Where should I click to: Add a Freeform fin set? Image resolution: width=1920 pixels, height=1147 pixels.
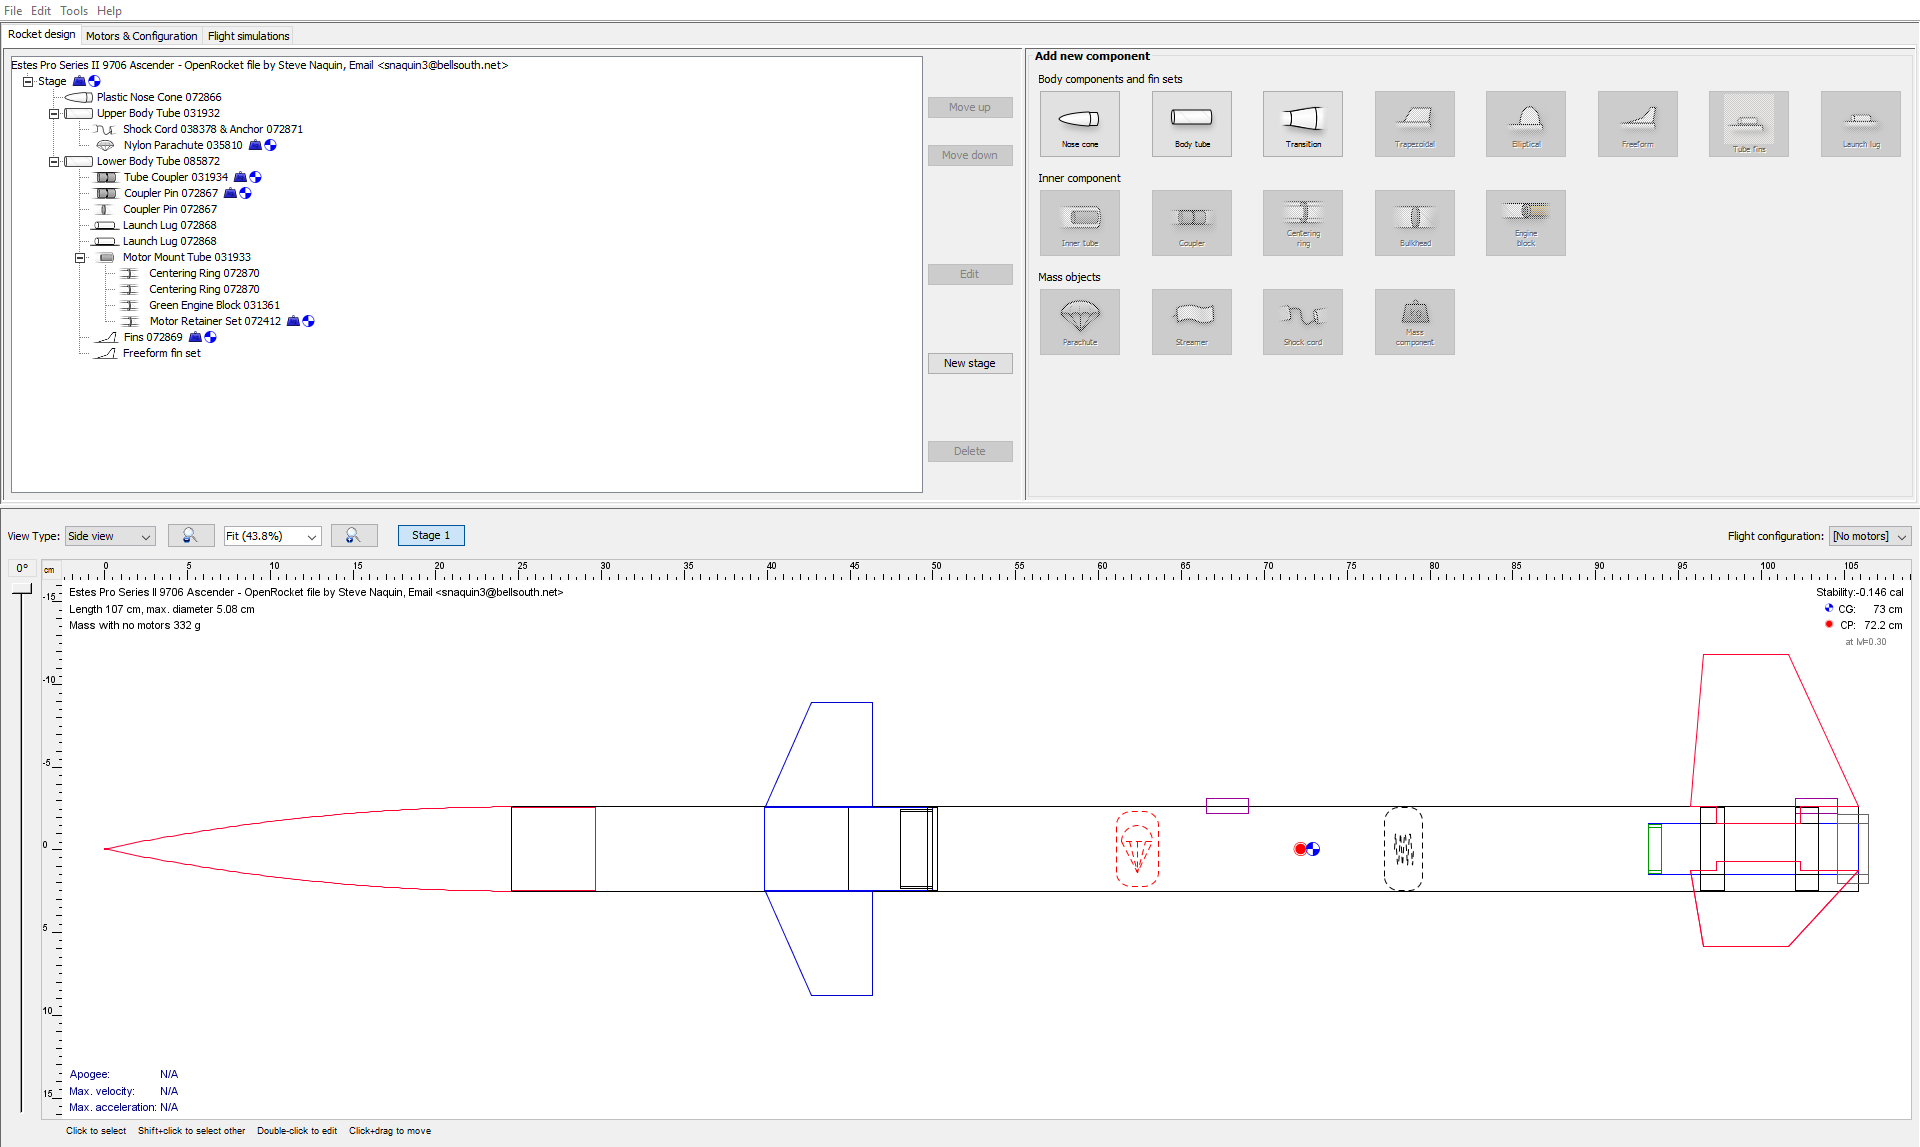coord(1637,123)
